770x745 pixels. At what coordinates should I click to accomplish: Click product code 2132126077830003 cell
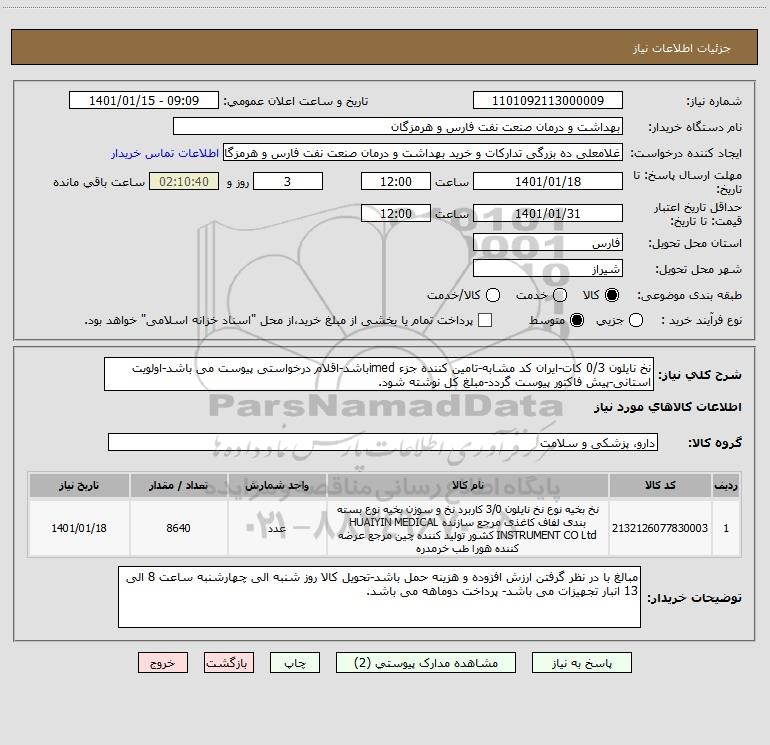click(660, 528)
